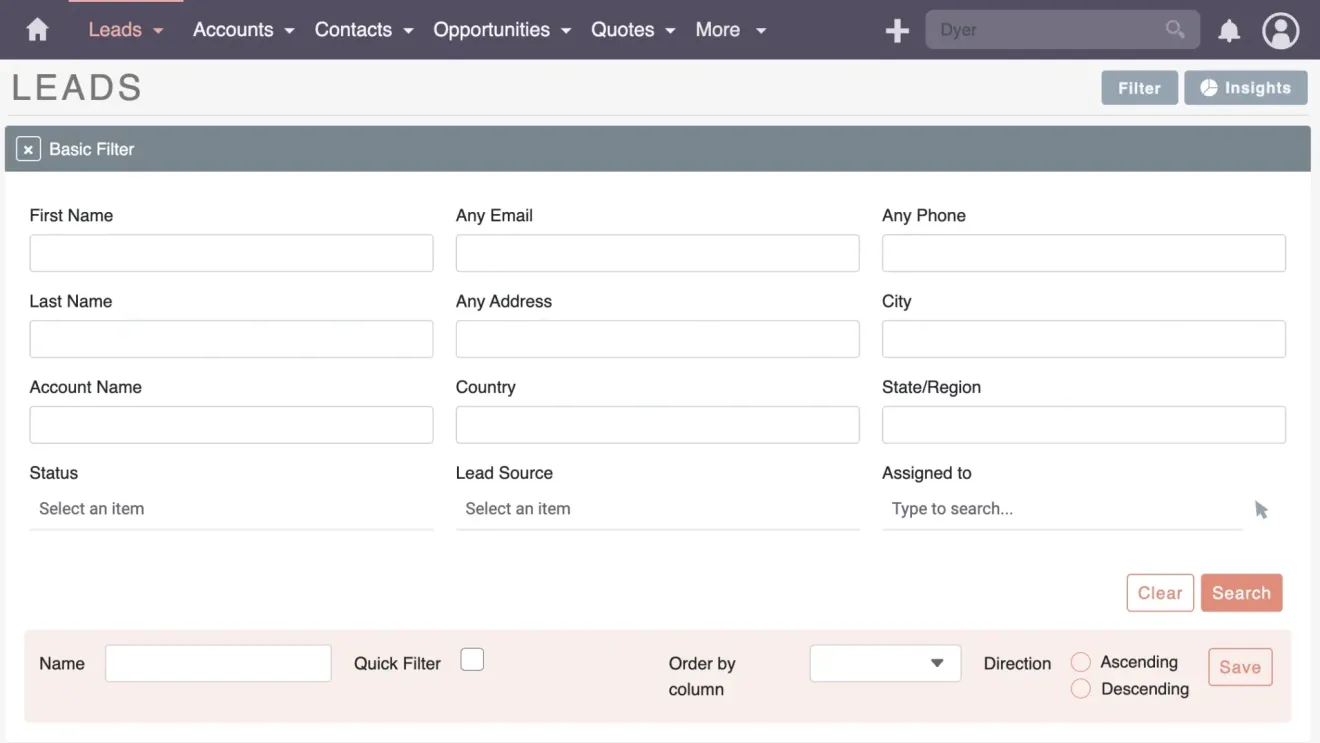Close the Basic Filter panel
Screen dimensions: 1320x743
(28, 148)
